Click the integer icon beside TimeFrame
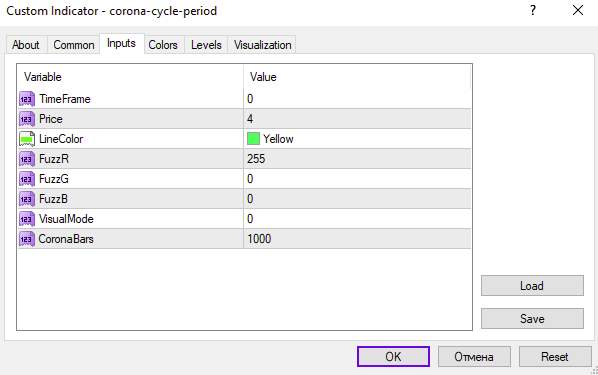Screen dimensions: 598x375 (27, 99)
